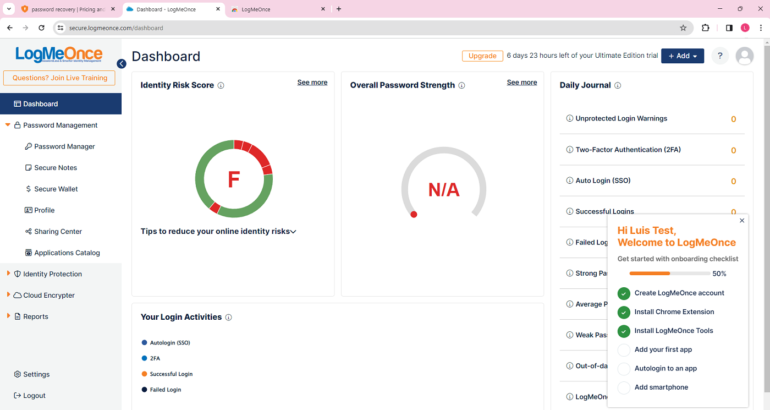The height and width of the screenshot is (410, 770).
Task: Click the Logout icon in sidebar
Action: [17, 395]
